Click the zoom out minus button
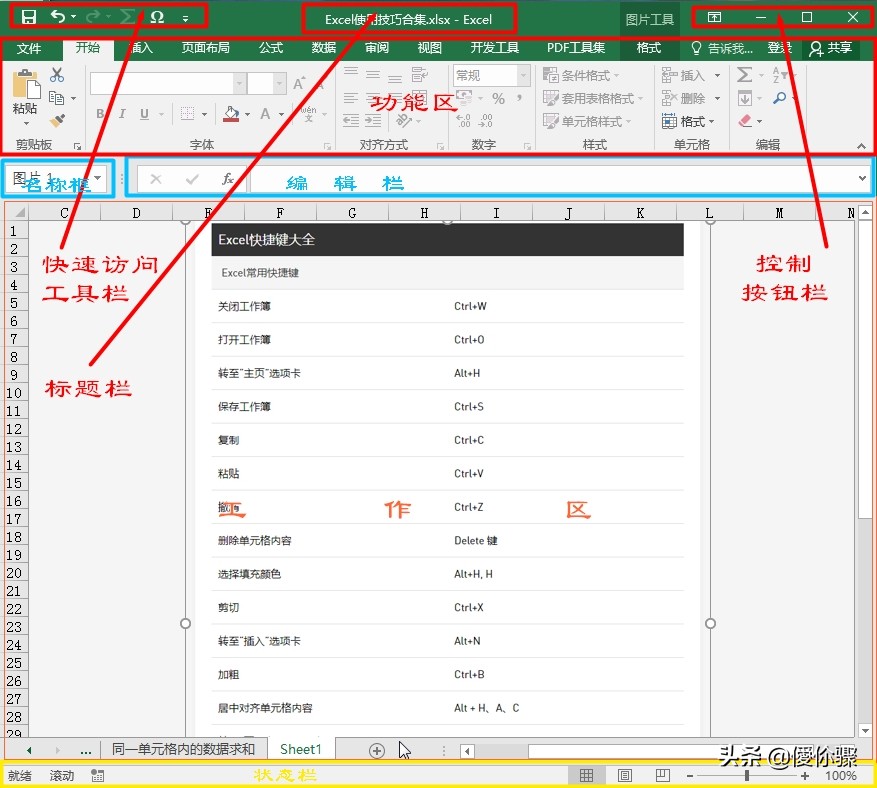The width and height of the screenshot is (877, 788). (x=690, y=776)
